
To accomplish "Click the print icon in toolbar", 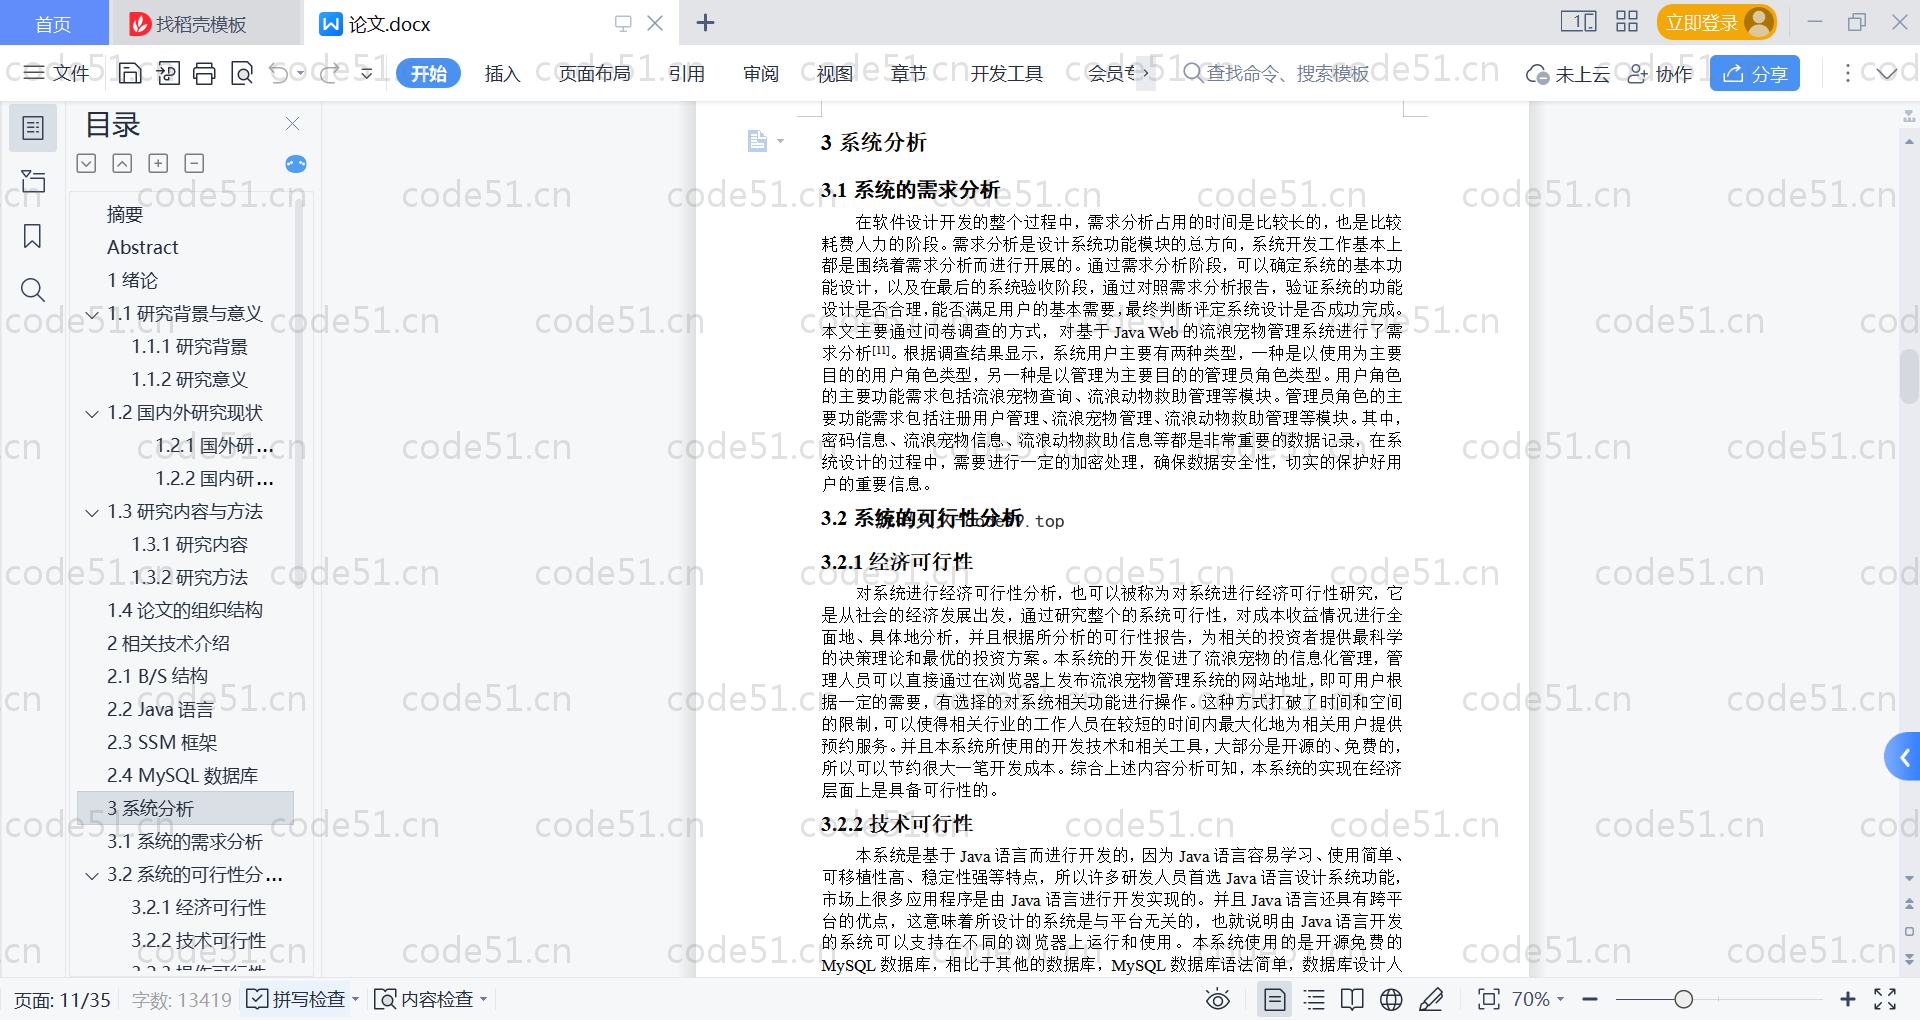I will tap(205, 73).
